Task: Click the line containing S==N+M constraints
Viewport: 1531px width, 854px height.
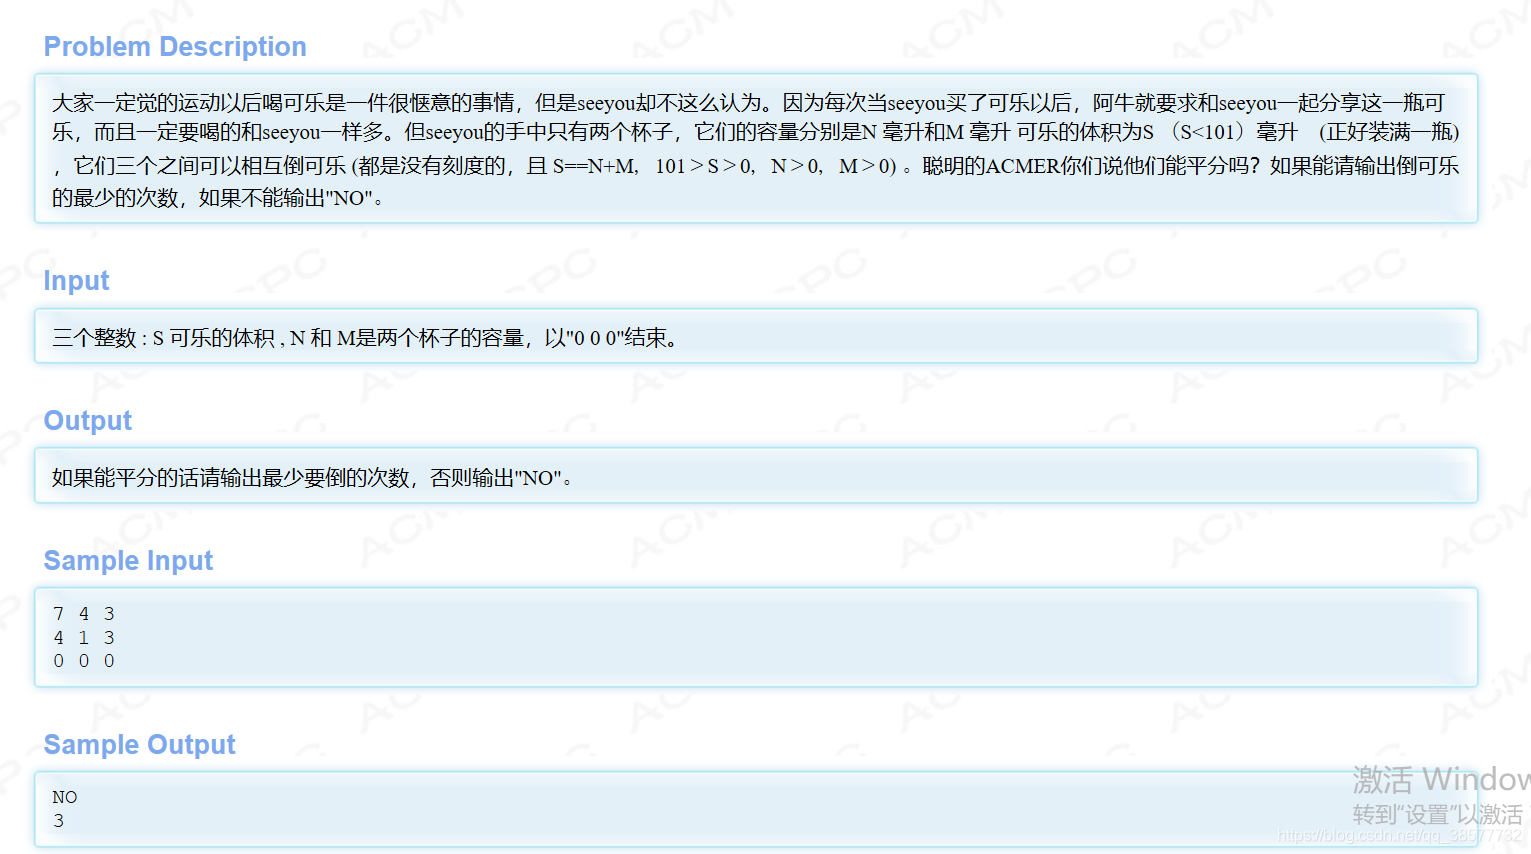Action: point(756,166)
